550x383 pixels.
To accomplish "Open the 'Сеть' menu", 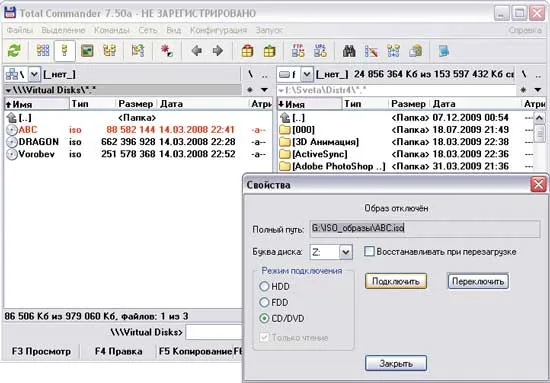I will (x=148, y=30).
